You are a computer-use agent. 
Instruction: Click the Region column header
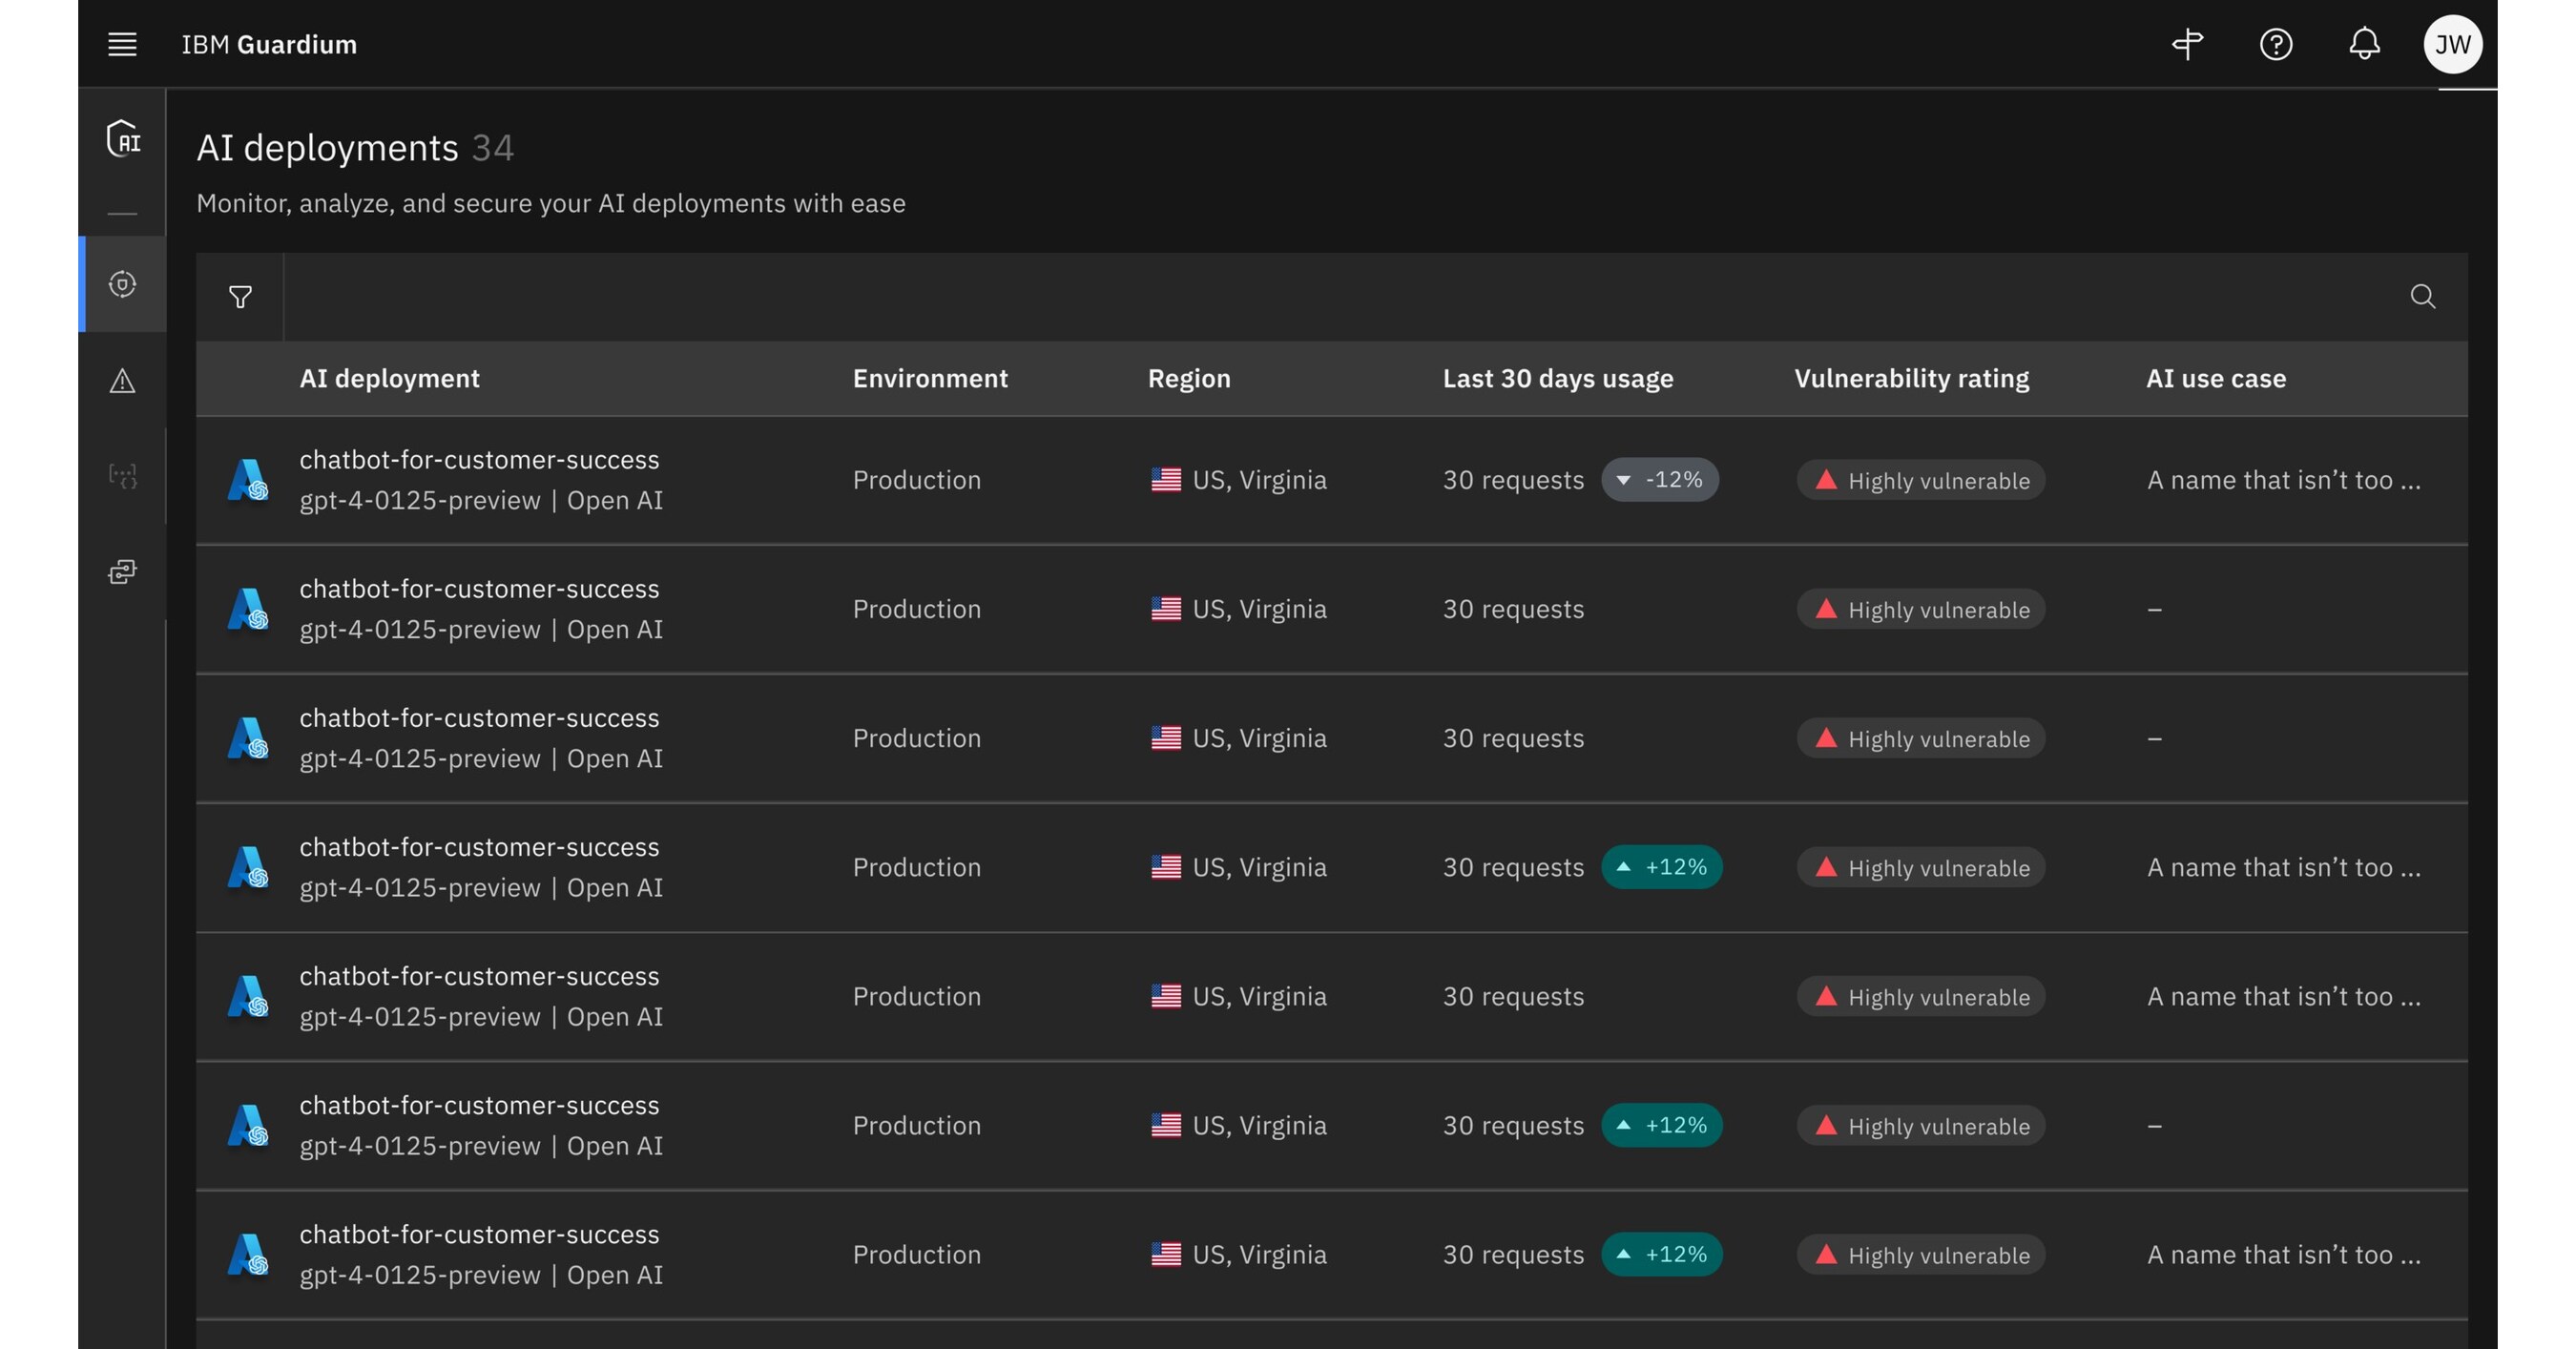pos(1189,378)
